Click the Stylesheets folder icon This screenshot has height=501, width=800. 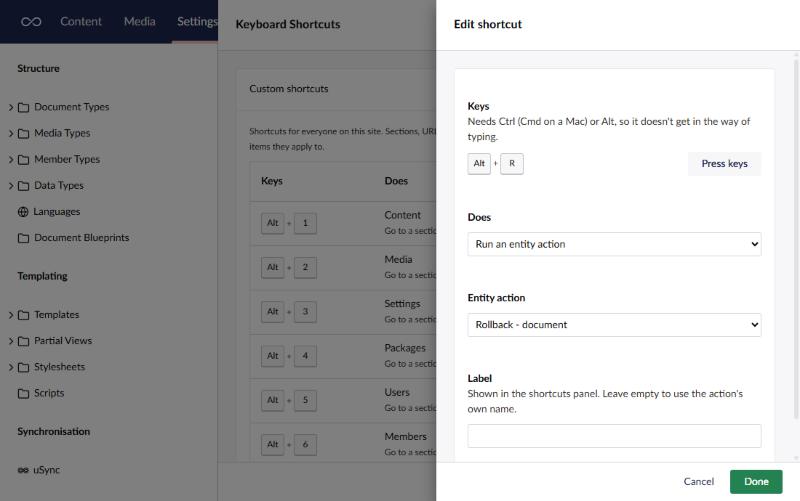tap(23, 367)
